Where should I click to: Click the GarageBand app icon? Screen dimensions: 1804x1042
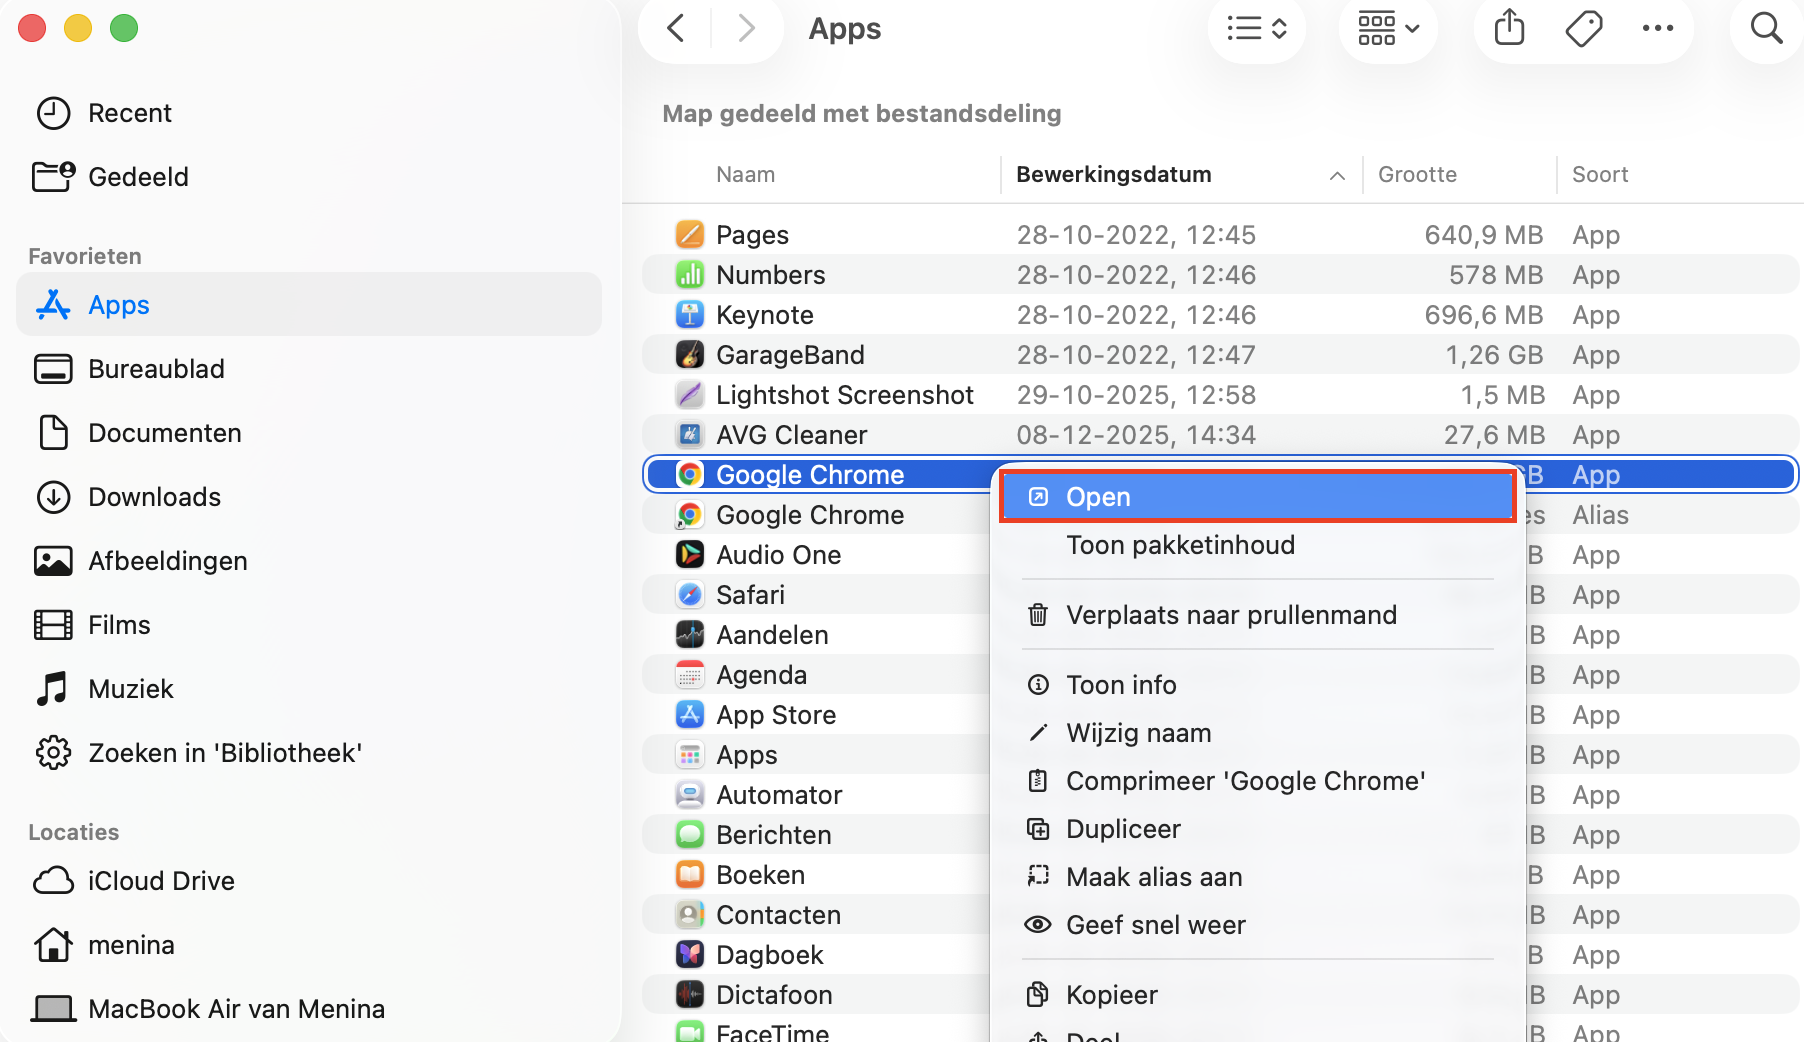coord(690,354)
